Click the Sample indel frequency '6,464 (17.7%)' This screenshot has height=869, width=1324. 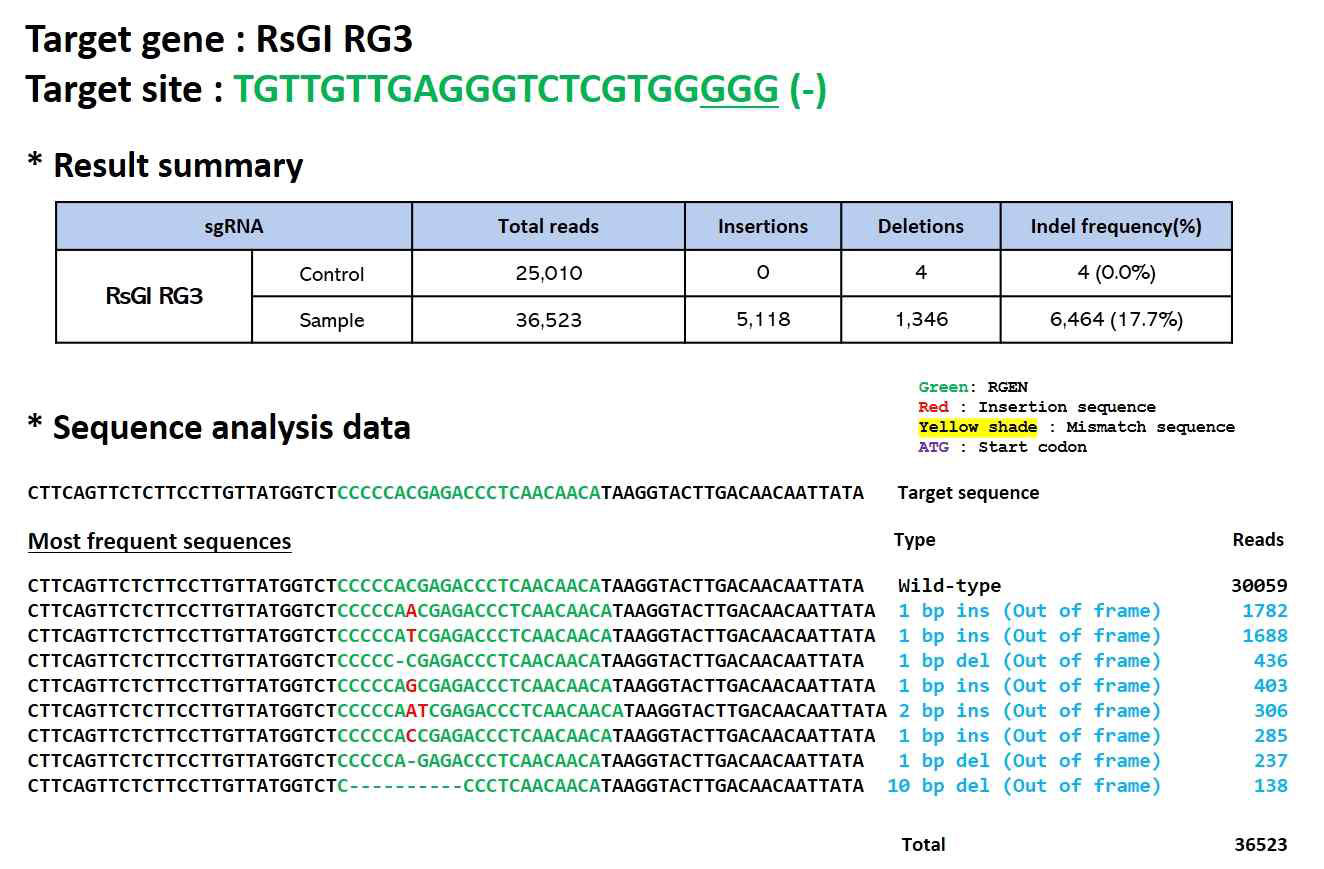click(x=1116, y=319)
